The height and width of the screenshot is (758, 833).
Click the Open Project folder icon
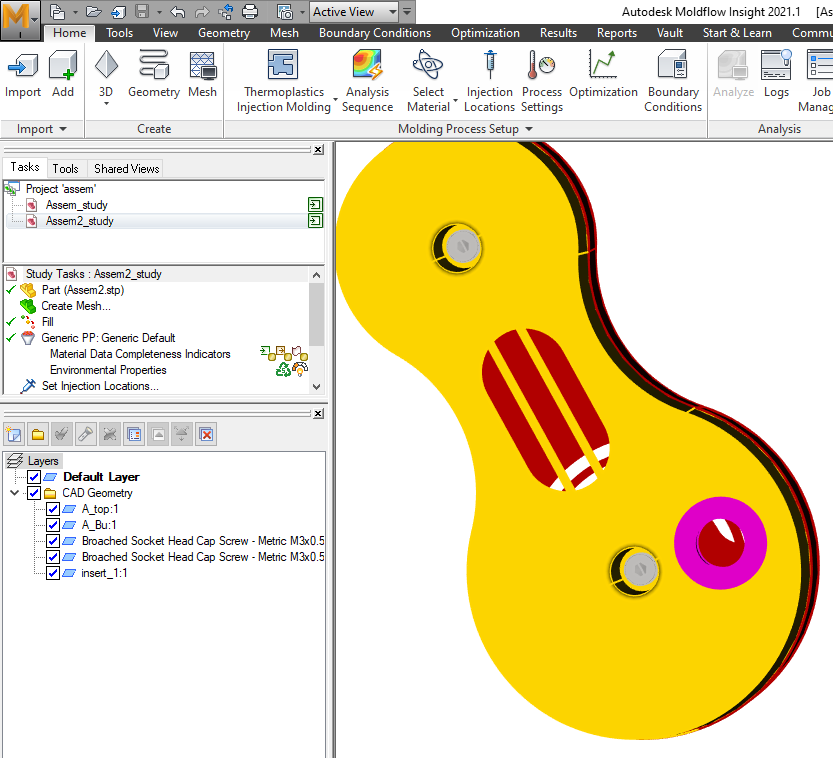[94, 12]
